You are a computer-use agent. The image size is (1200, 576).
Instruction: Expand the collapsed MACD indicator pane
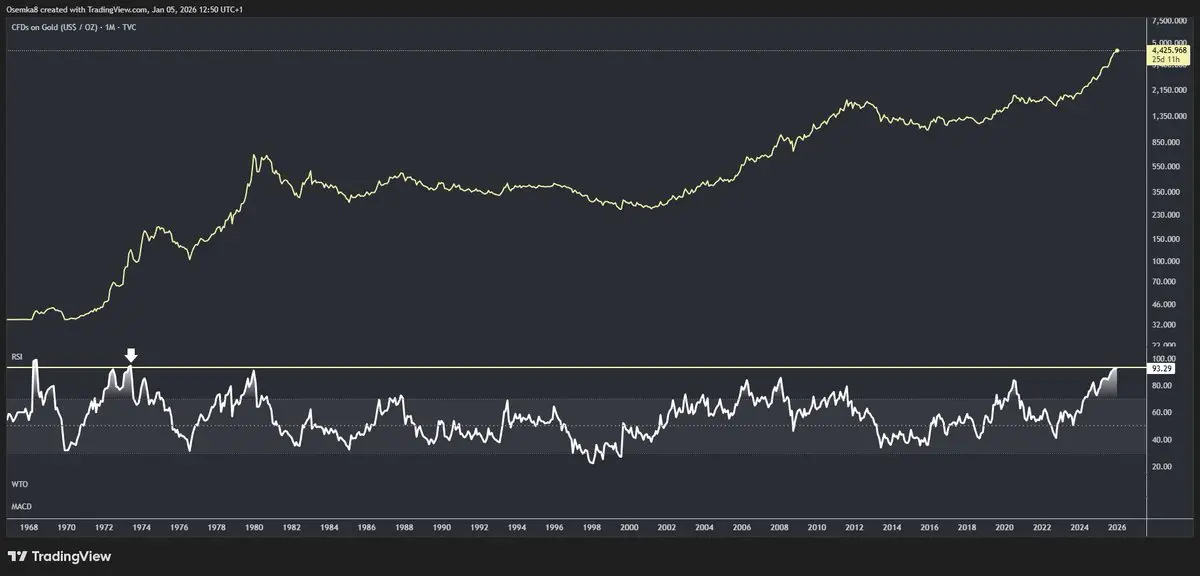21,507
